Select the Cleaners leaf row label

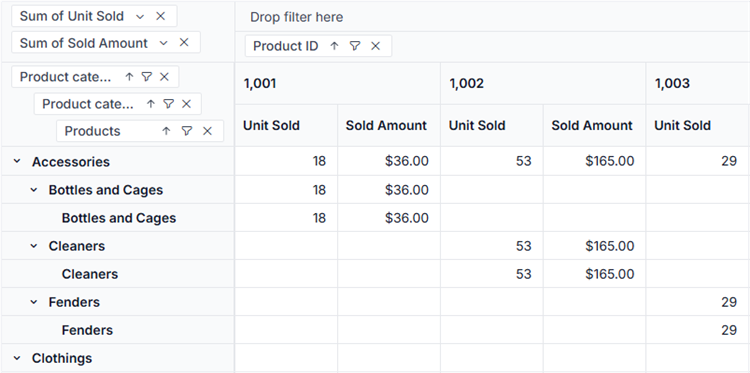(x=90, y=274)
